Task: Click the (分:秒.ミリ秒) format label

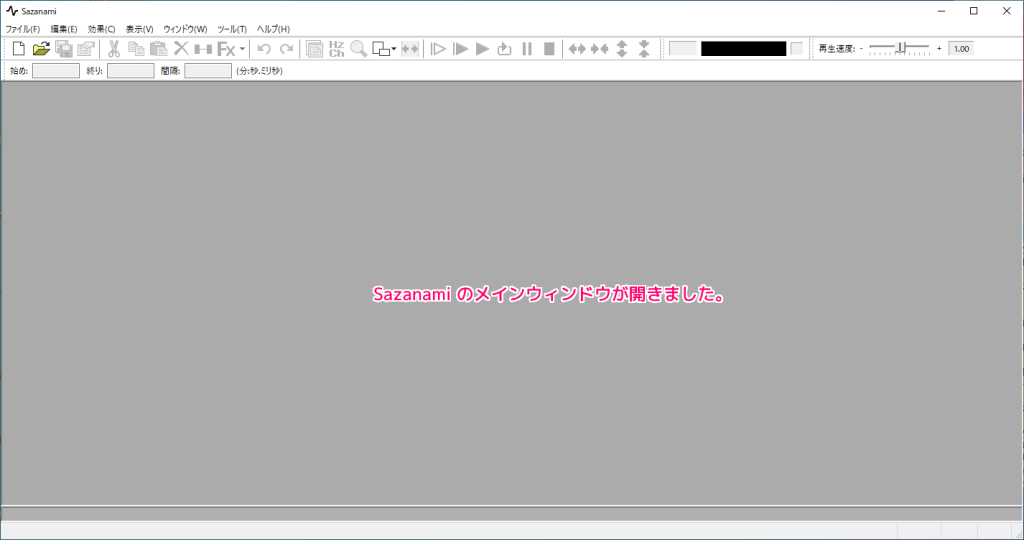Action: 259,71
